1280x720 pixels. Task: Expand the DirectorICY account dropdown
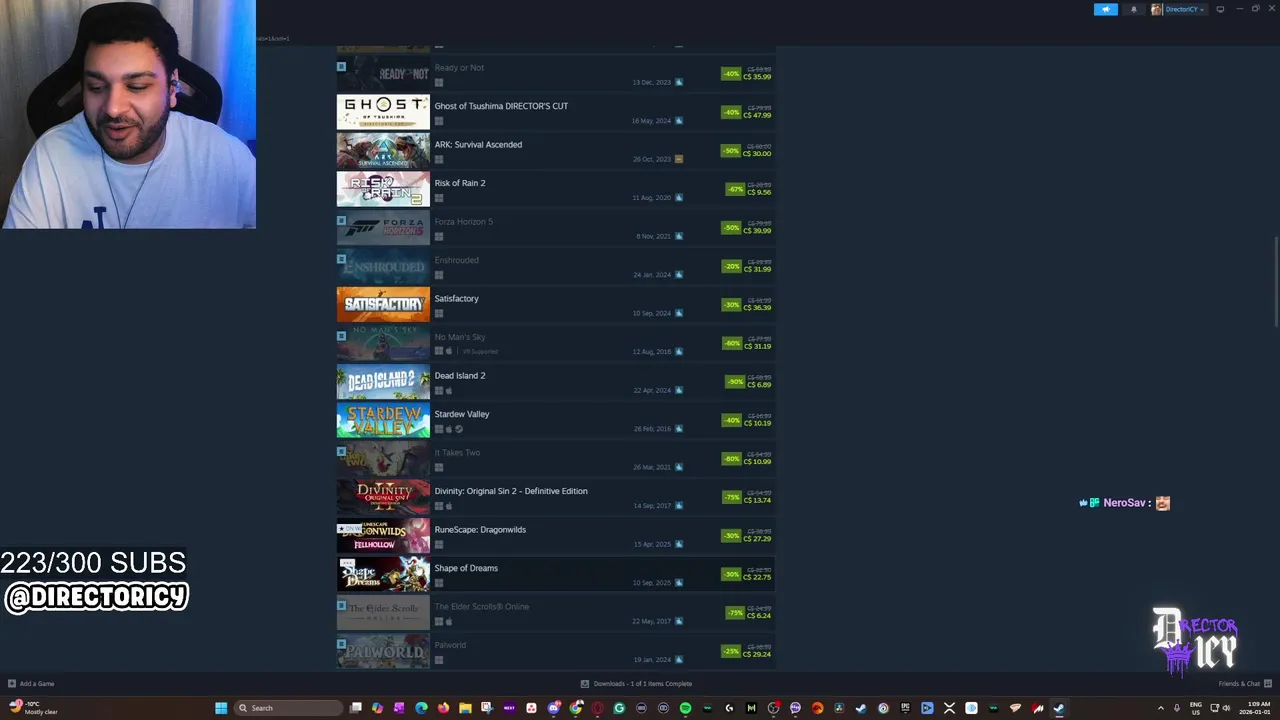click(1185, 9)
